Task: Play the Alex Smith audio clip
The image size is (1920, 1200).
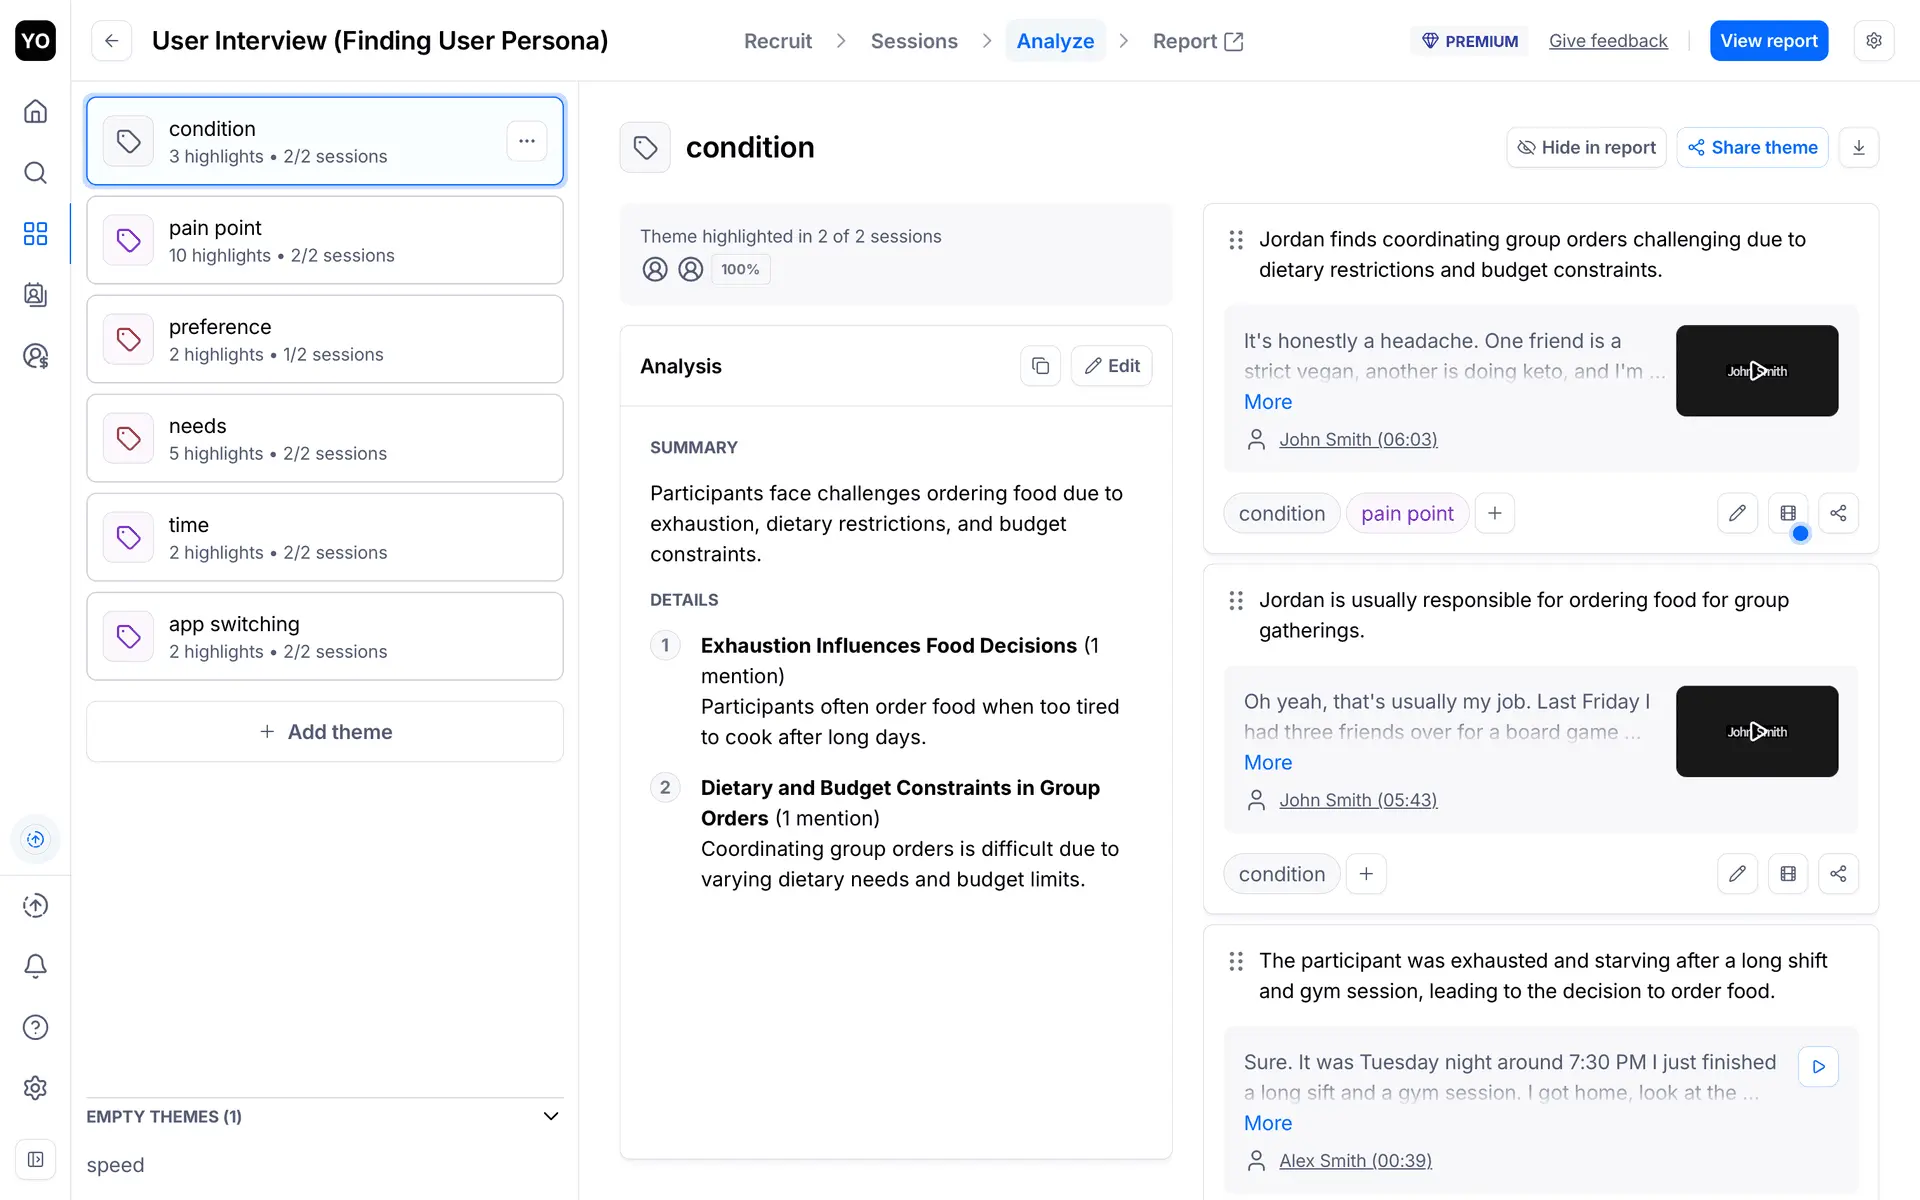Action: (1817, 1067)
